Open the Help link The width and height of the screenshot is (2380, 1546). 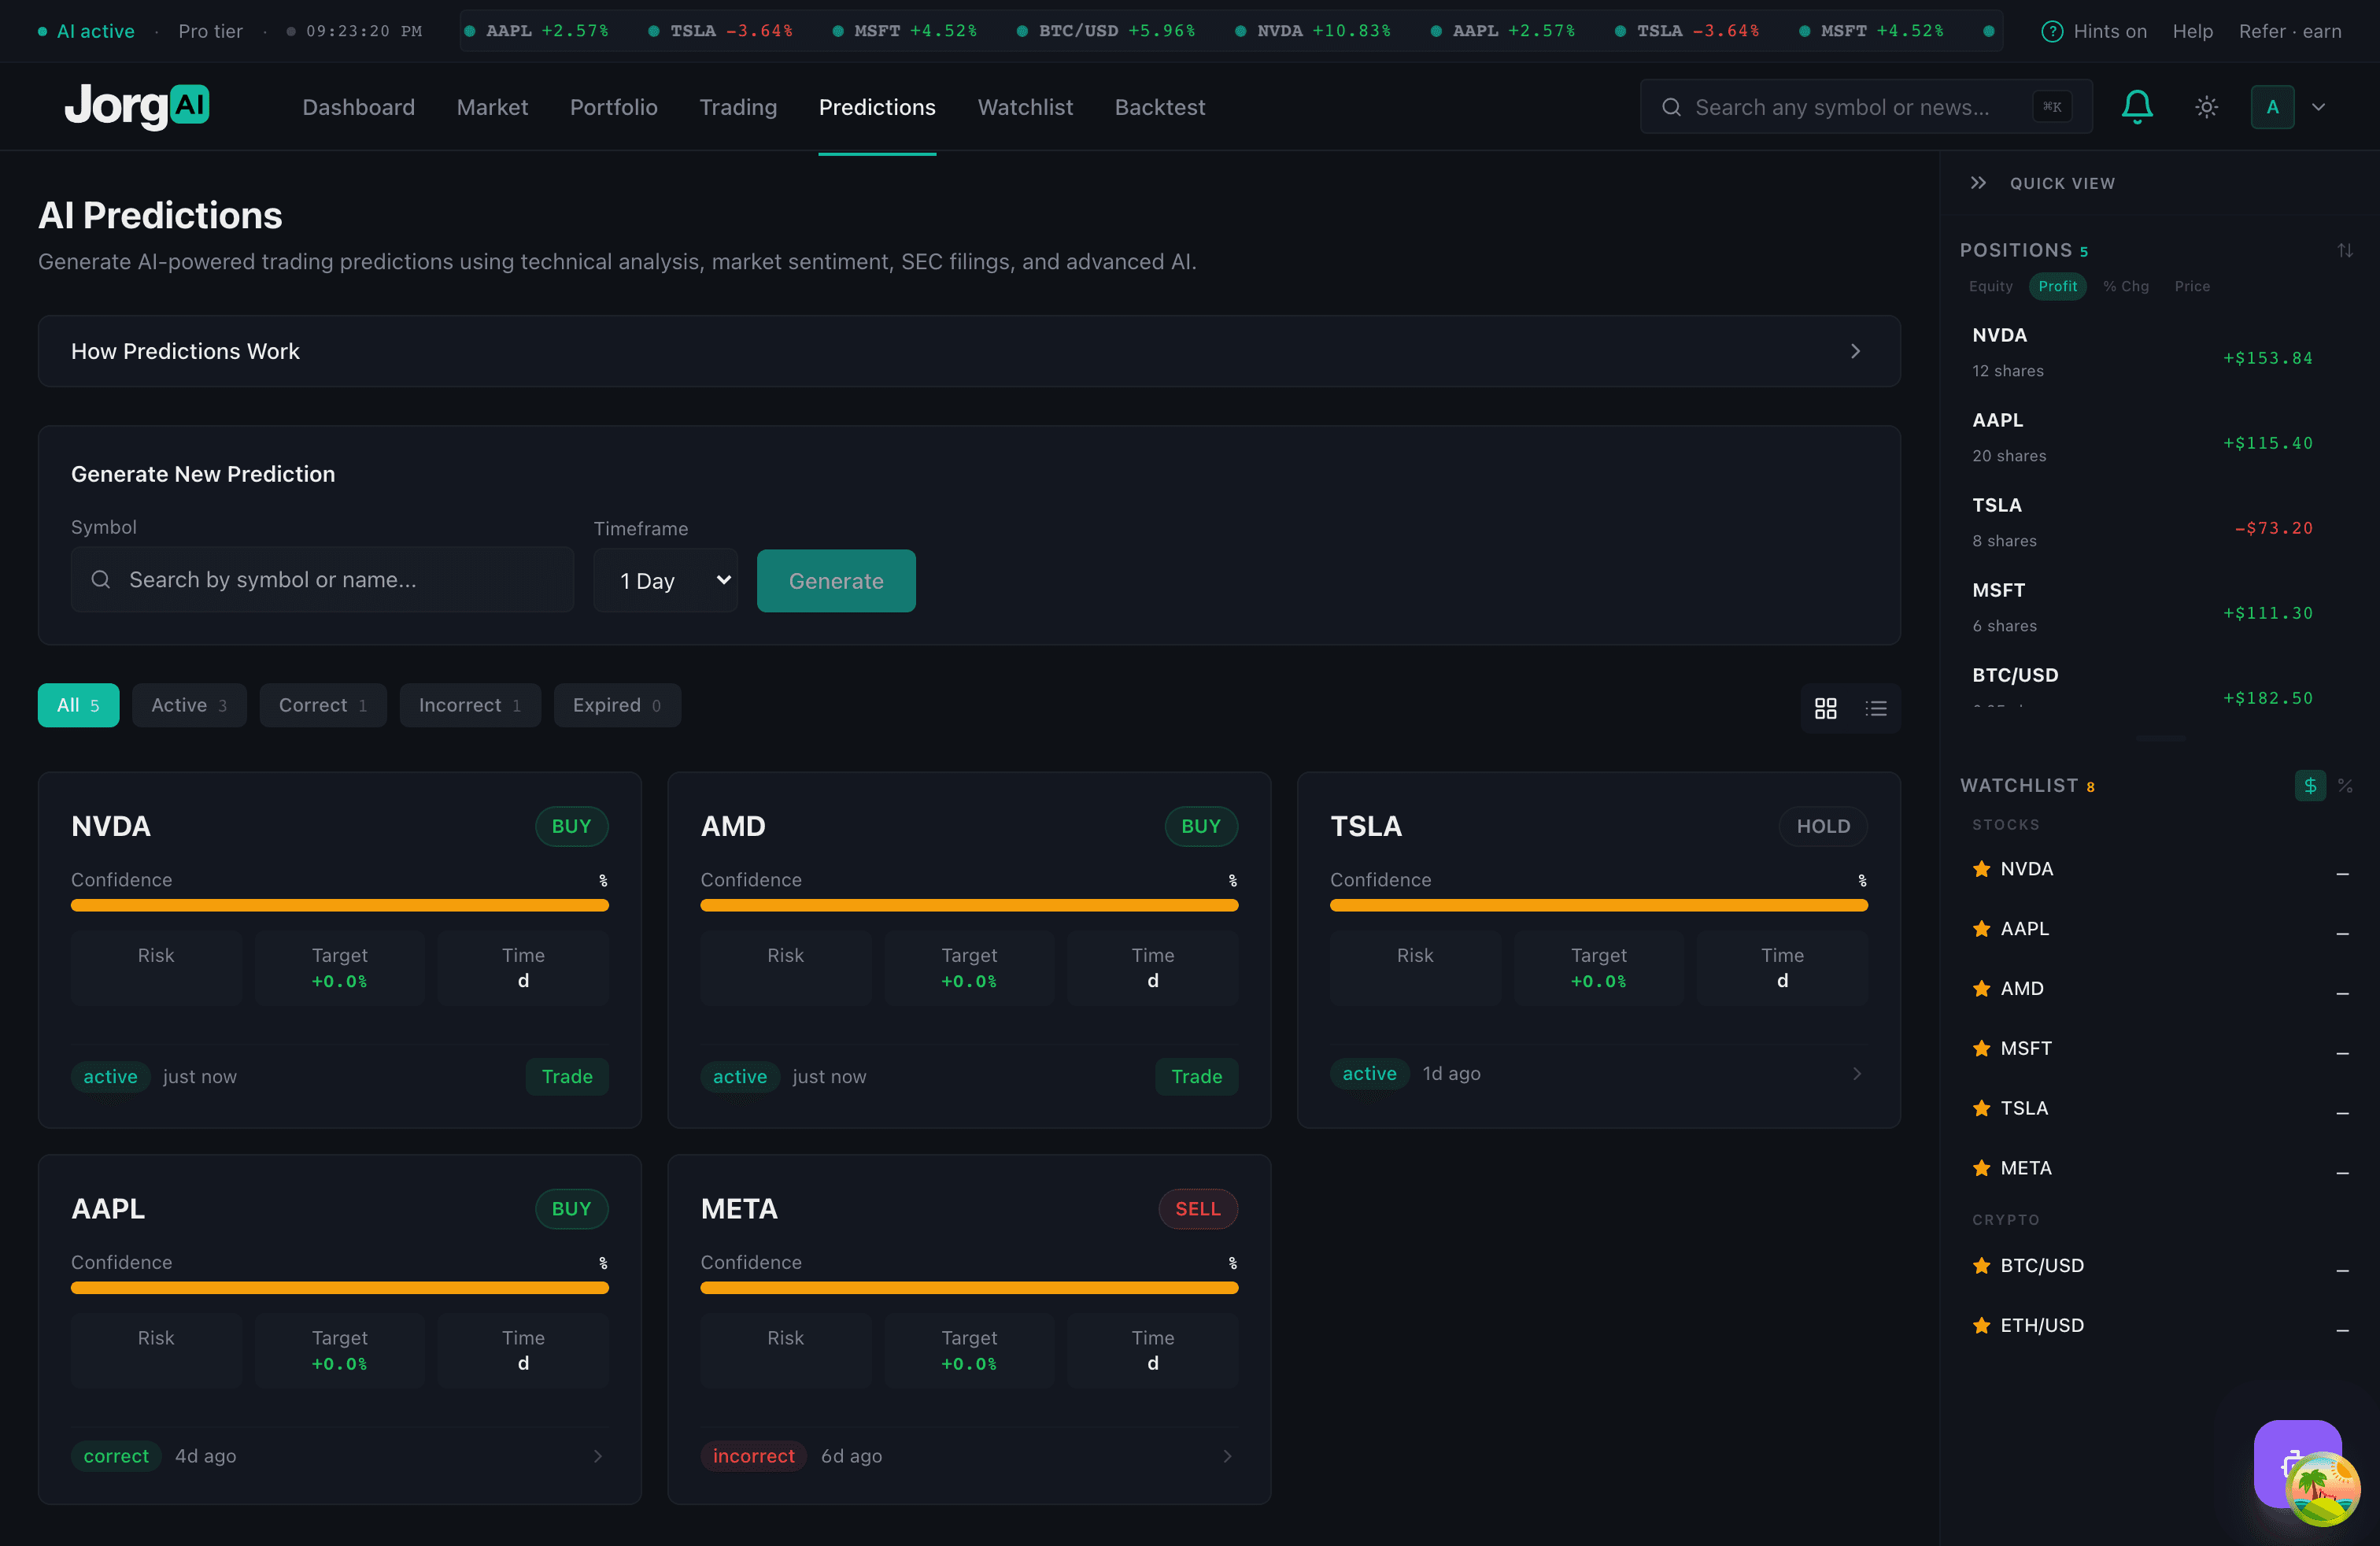point(2192,31)
